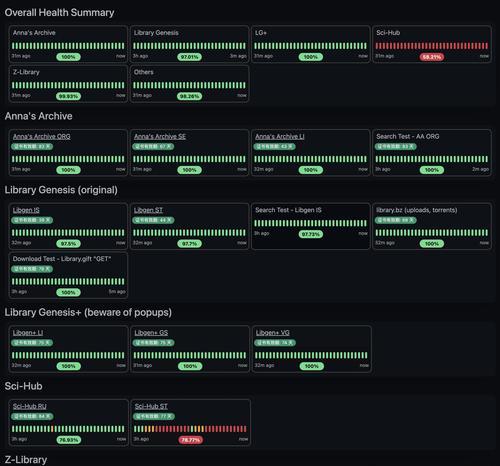Viewport: 500px width, 466px height.
Task: Click the certificate badge under Sci-Hub ST
Action: pos(154,416)
